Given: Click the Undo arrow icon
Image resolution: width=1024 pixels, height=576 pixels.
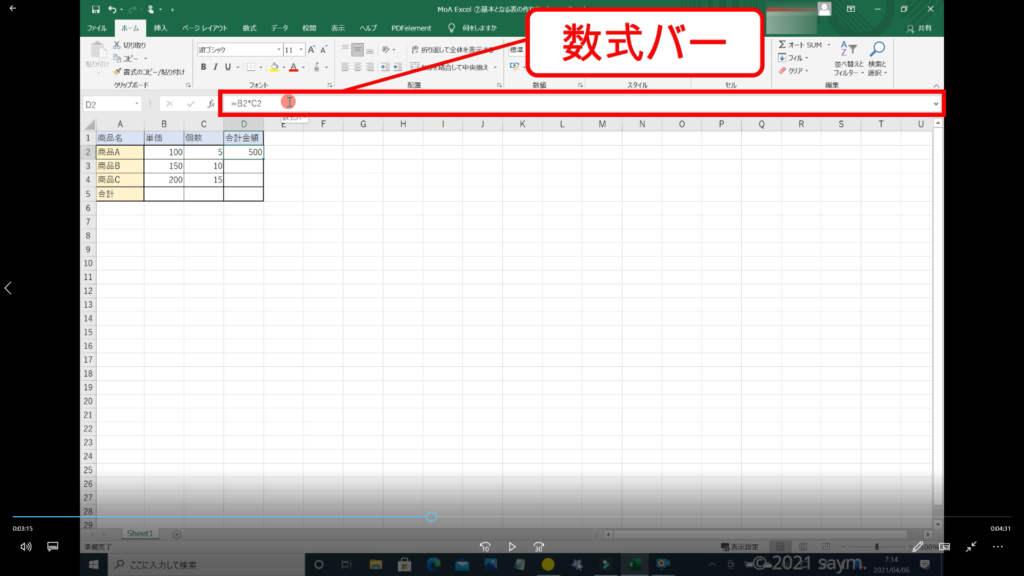Looking at the screenshot, I should 113,9.
